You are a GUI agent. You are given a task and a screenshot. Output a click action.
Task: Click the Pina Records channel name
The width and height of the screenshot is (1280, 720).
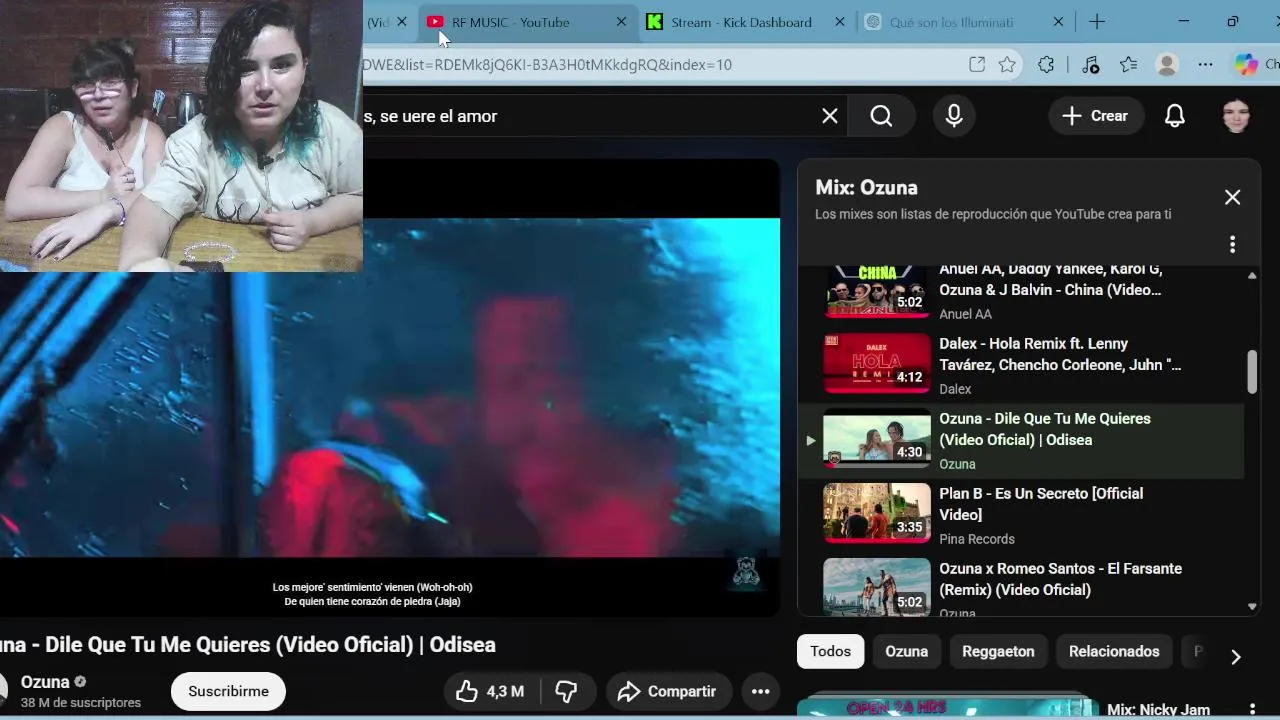coord(977,539)
